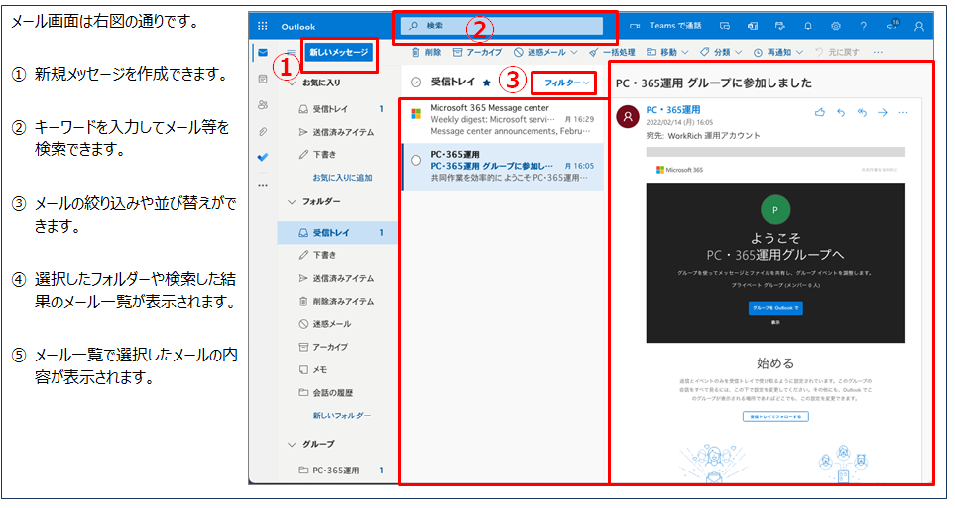Open notifications bell icon
Screen dimensions: 955x508
coord(808,26)
